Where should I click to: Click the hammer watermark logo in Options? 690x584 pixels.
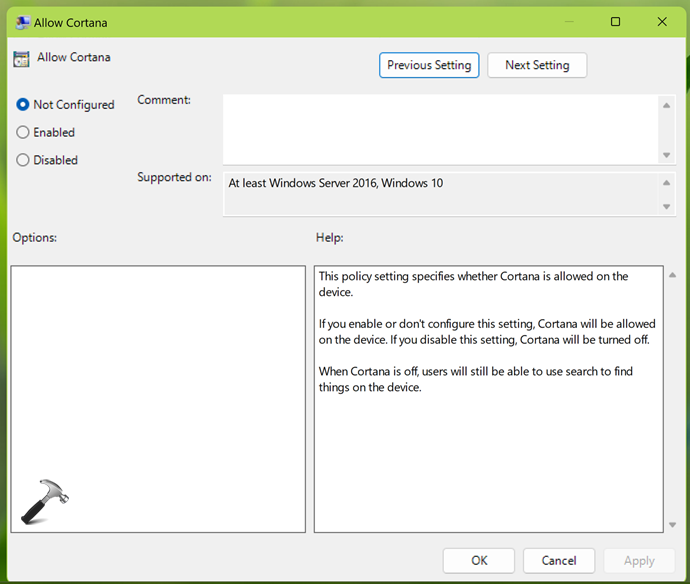[44, 501]
